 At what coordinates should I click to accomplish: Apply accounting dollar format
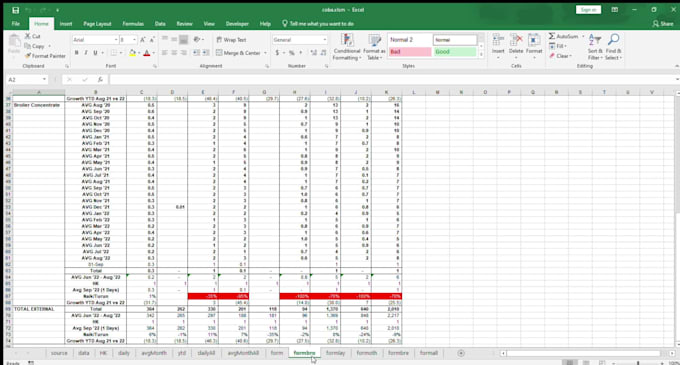277,53
